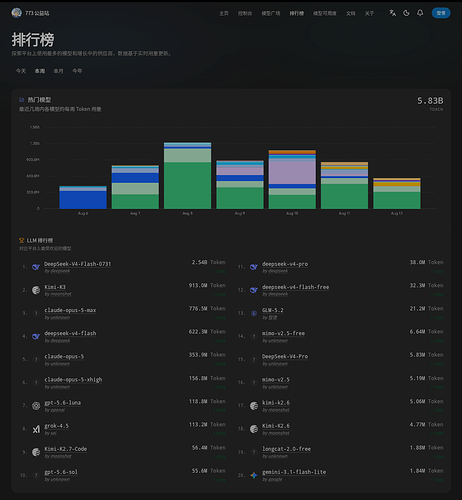This screenshot has width=462, height=500.
Task: Open 模型广场 in the navigation bar
Action: [271, 13]
